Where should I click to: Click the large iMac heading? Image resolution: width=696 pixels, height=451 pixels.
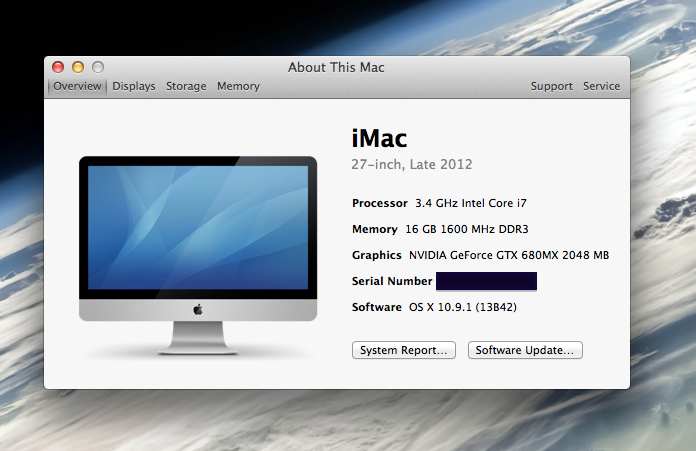point(379,138)
